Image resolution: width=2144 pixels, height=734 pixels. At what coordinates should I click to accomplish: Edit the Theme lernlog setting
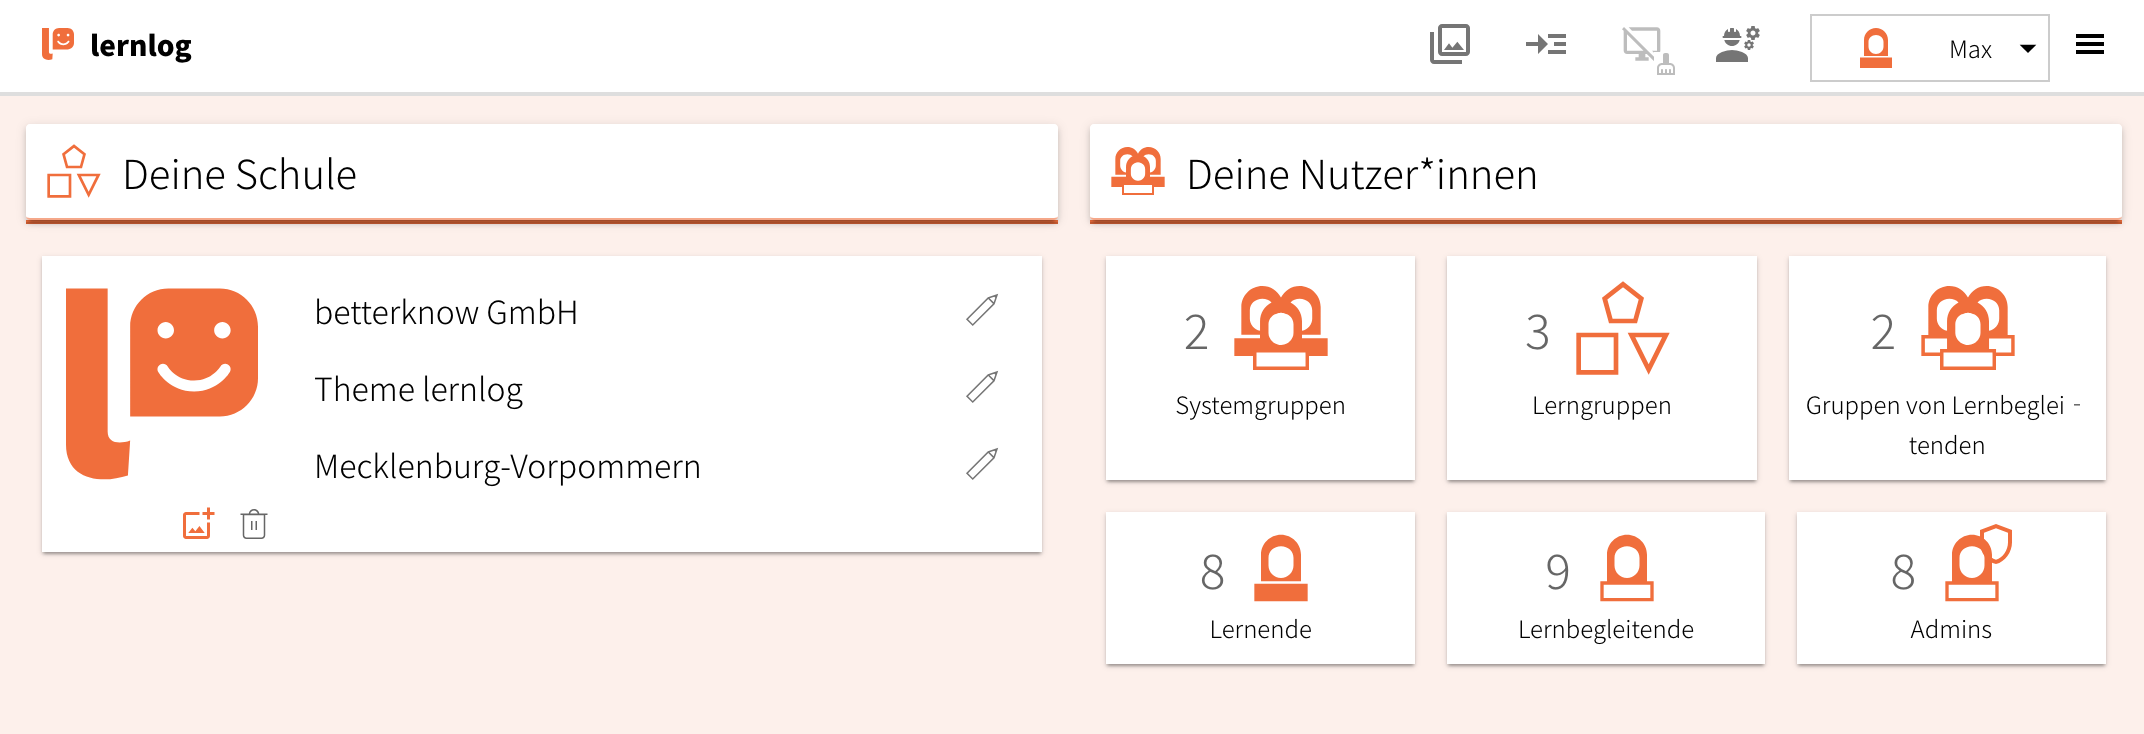[x=982, y=387]
